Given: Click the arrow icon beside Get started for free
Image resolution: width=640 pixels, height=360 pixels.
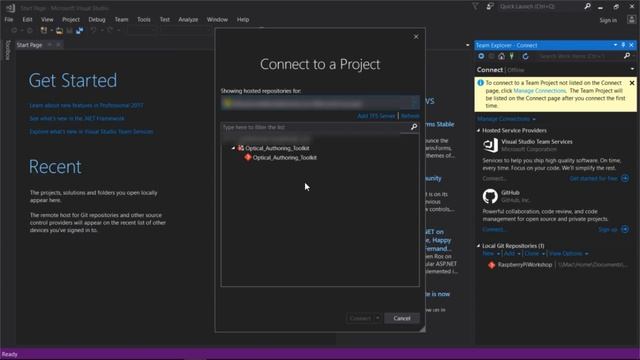Looking at the screenshot, I should tap(625, 178).
